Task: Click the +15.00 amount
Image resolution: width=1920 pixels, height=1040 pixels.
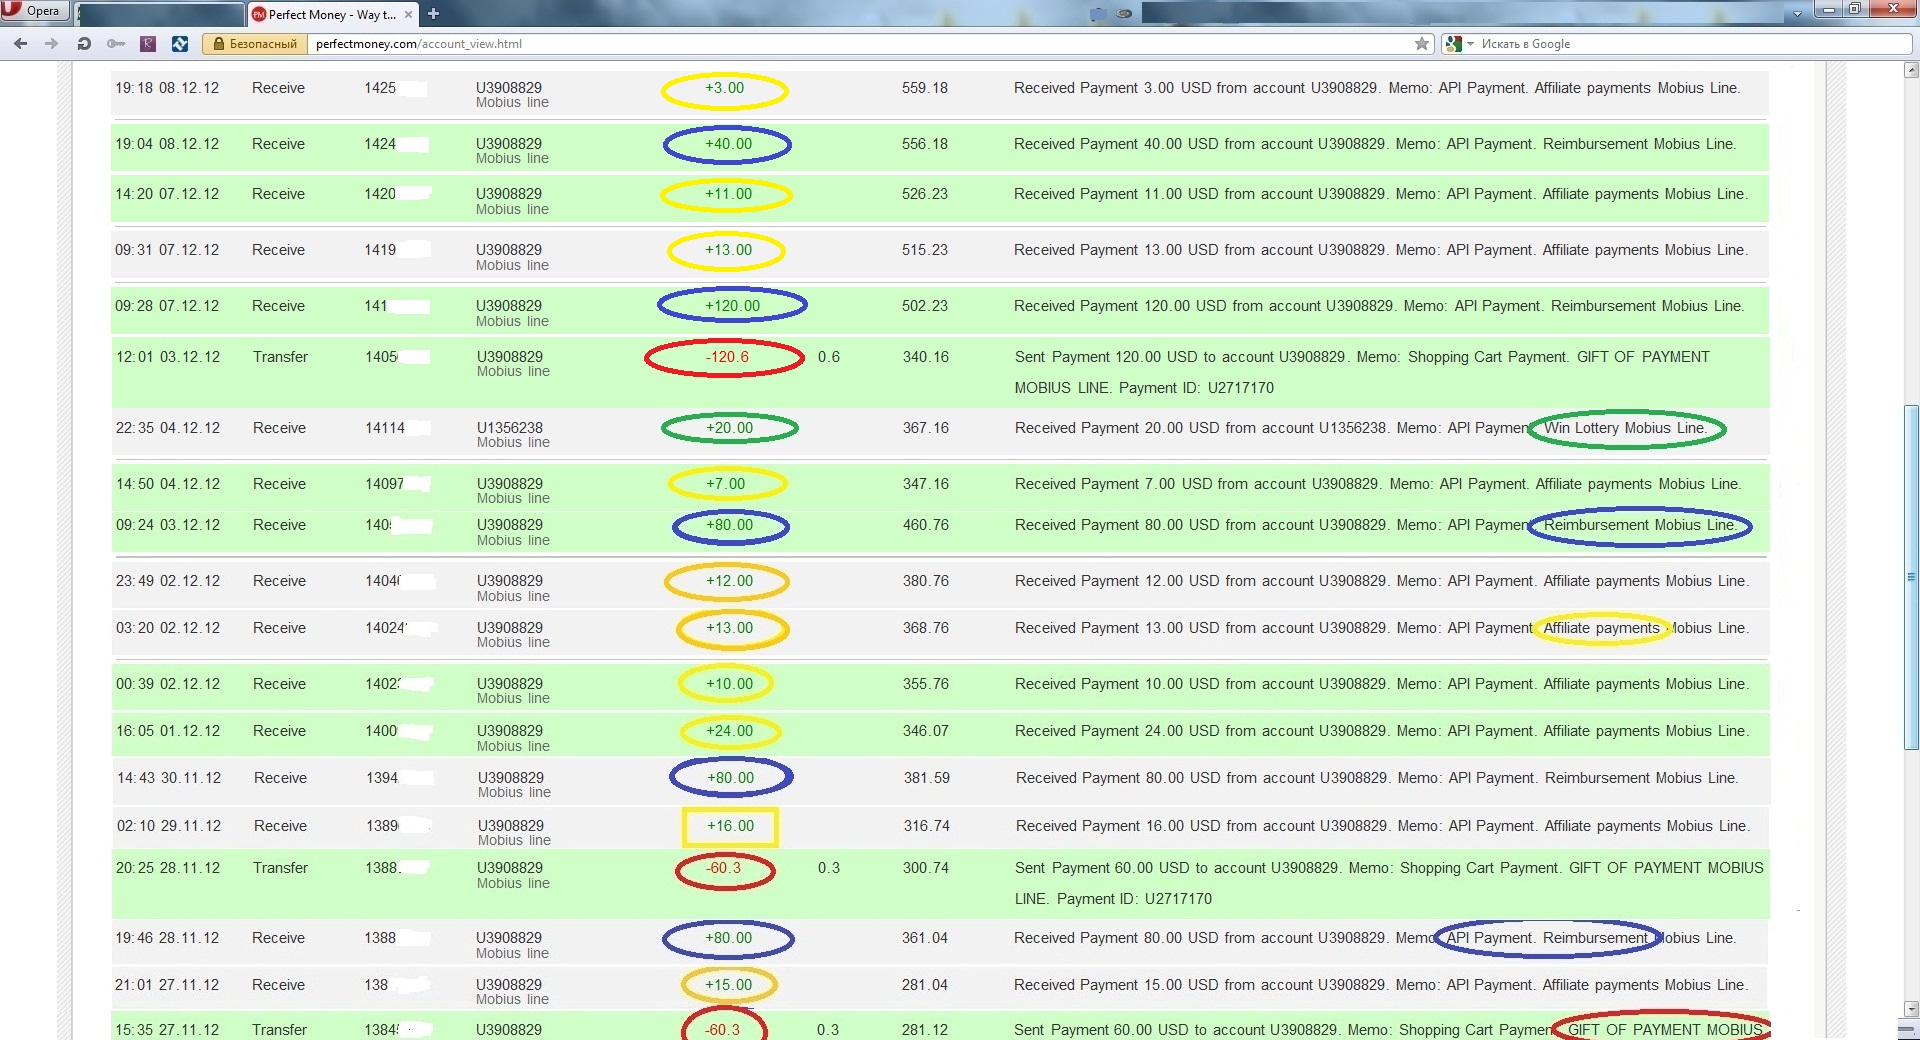Action: click(x=728, y=985)
